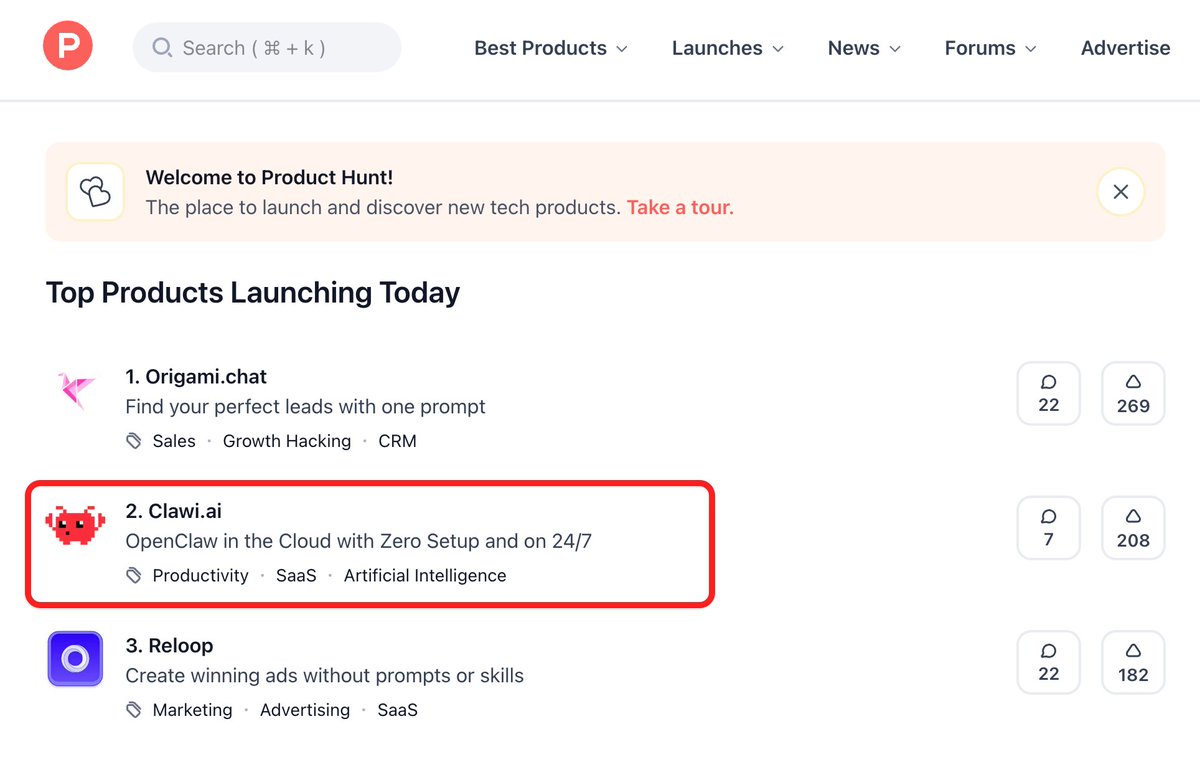The height and width of the screenshot is (757, 1200).
Task: Expand the Launches menu
Action: point(728,48)
